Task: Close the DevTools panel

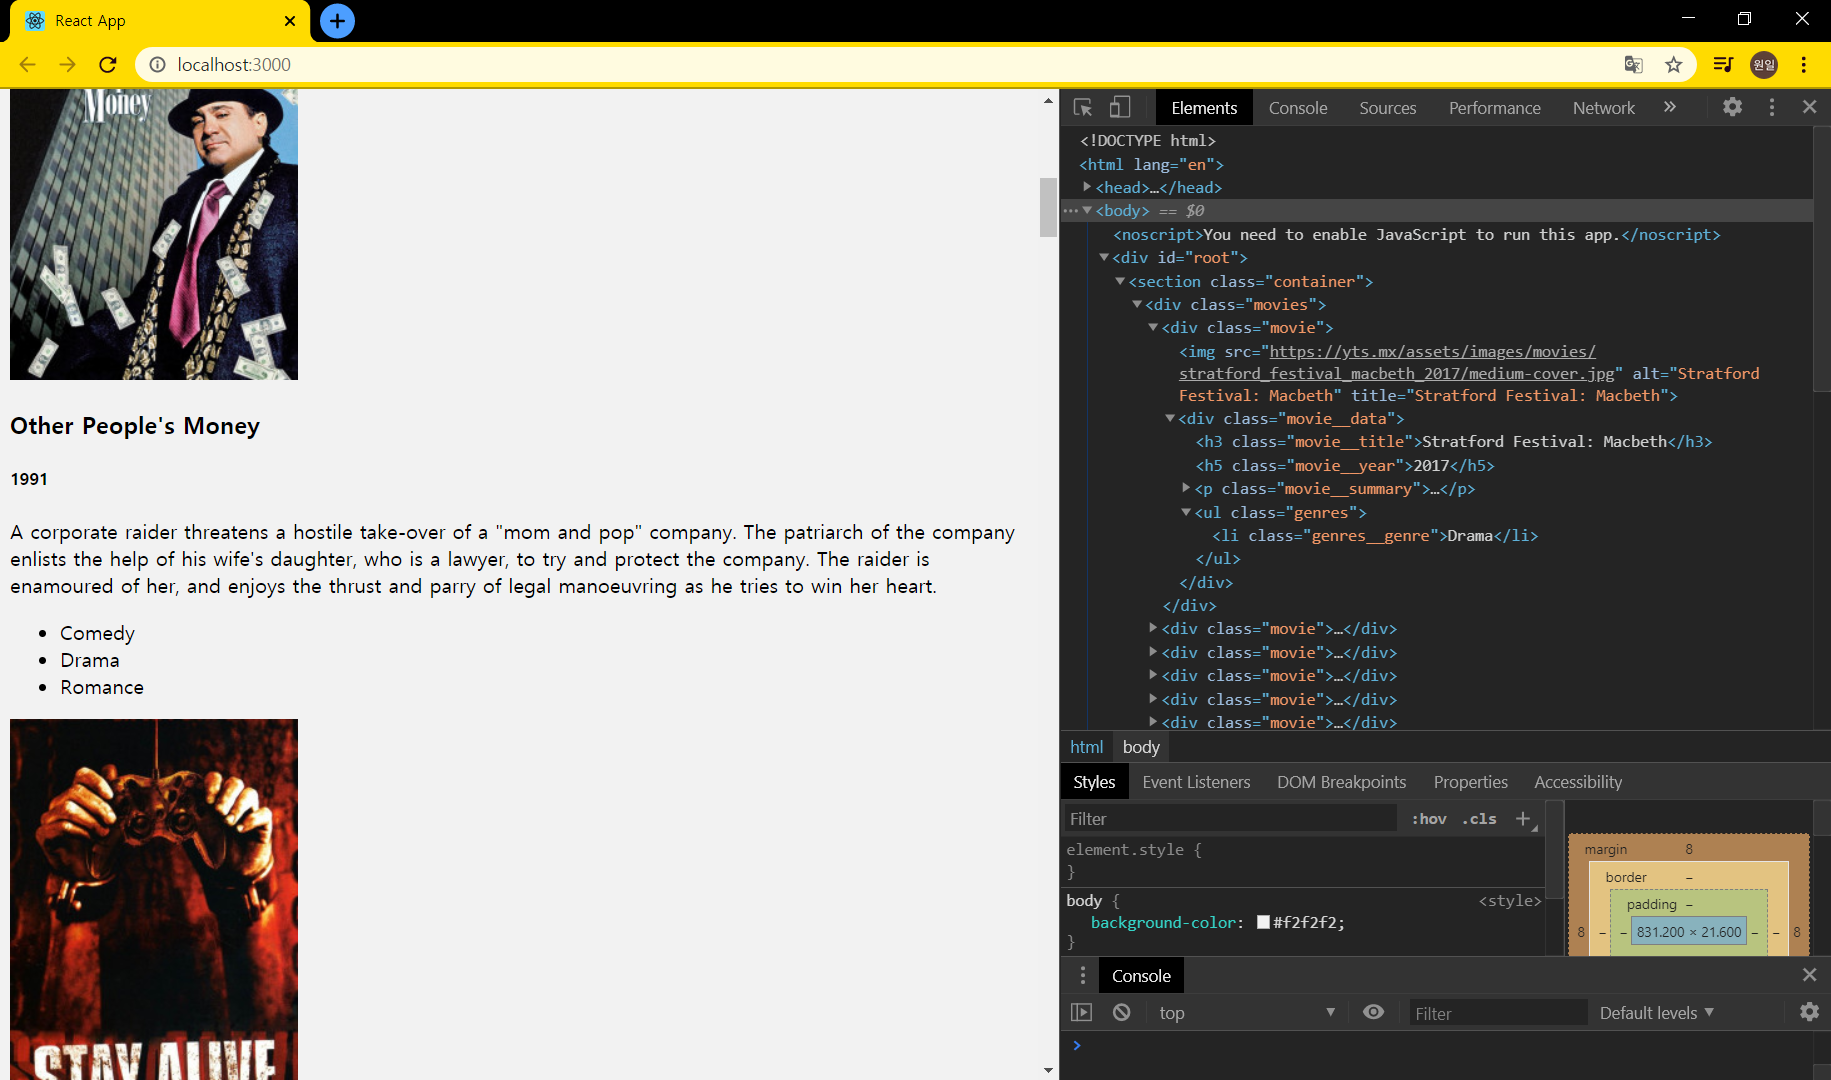Action: pyautogui.click(x=1809, y=107)
